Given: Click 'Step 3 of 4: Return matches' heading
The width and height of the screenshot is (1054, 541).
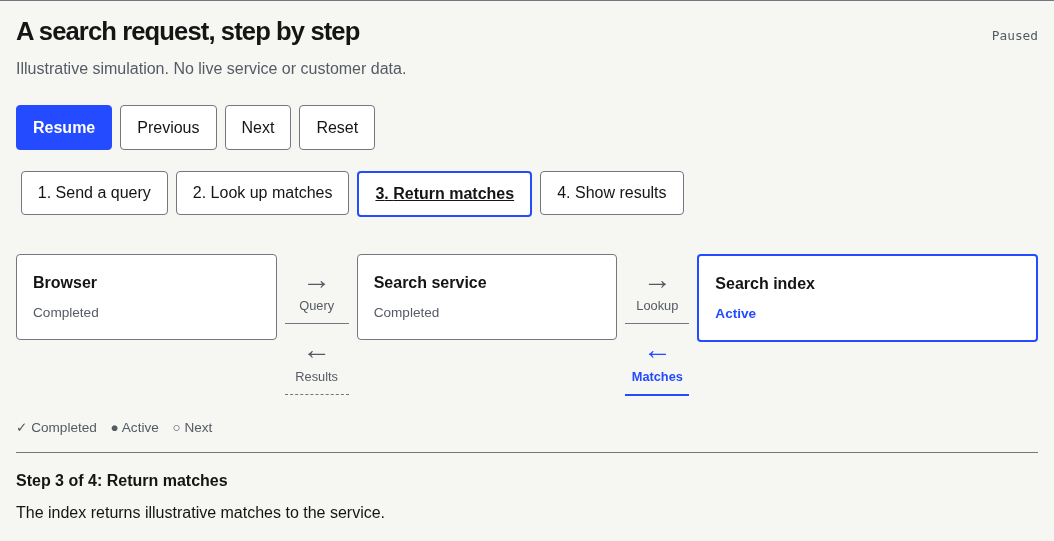Looking at the screenshot, I should click(x=122, y=481).
